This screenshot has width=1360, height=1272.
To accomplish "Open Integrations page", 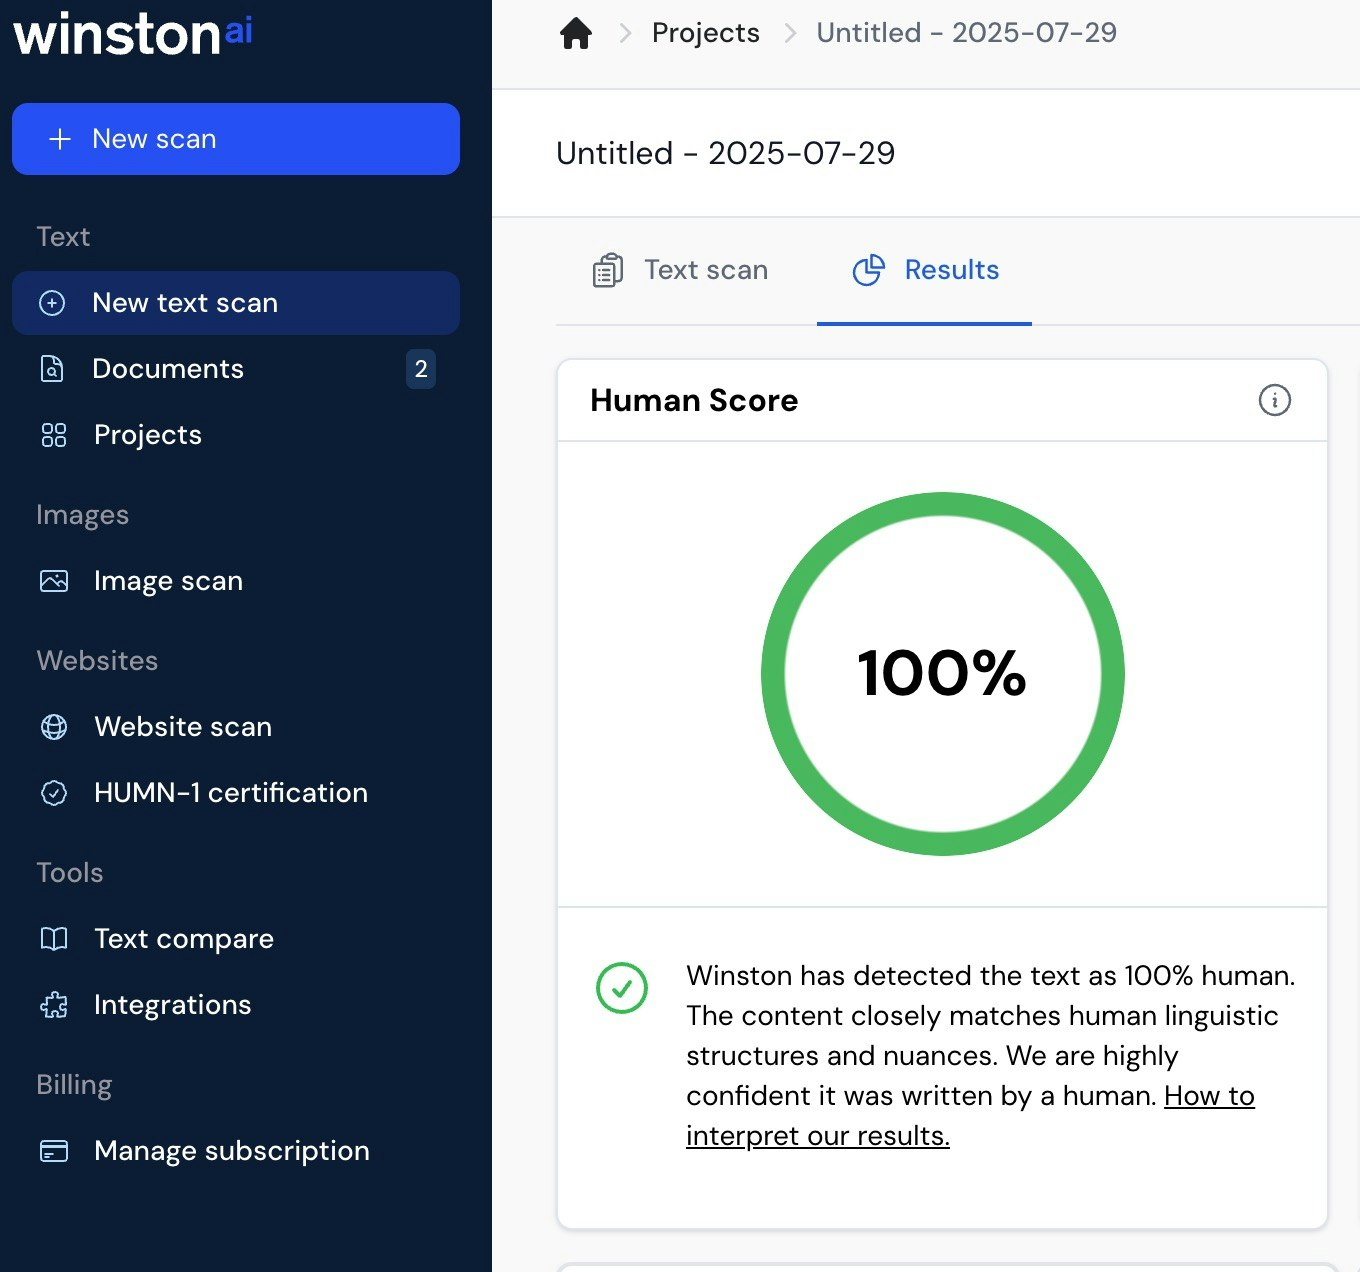I will pyautogui.click(x=236, y=1005).
